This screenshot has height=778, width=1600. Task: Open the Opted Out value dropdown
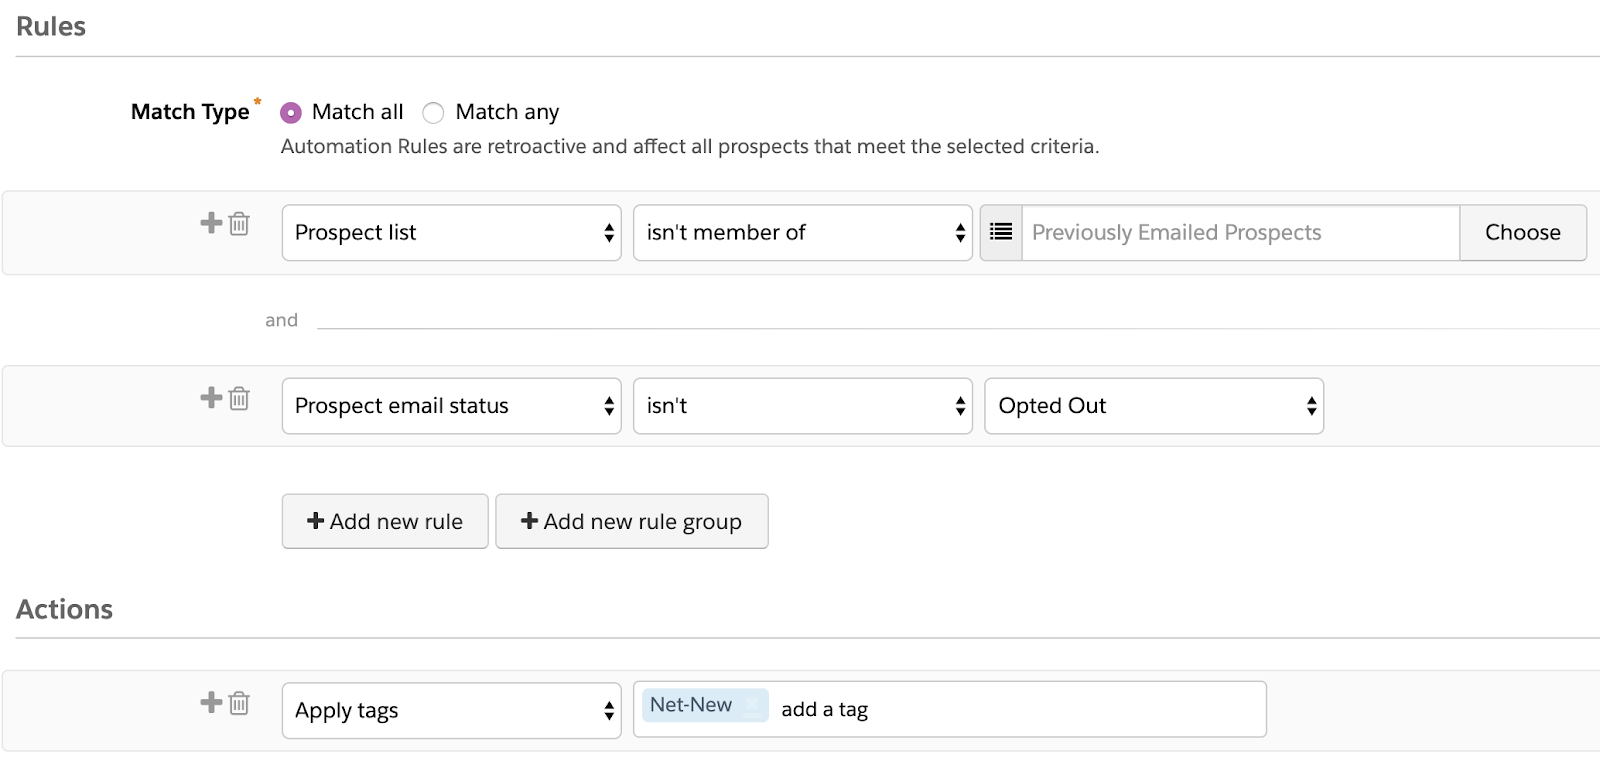click(x=1154, y=406)
